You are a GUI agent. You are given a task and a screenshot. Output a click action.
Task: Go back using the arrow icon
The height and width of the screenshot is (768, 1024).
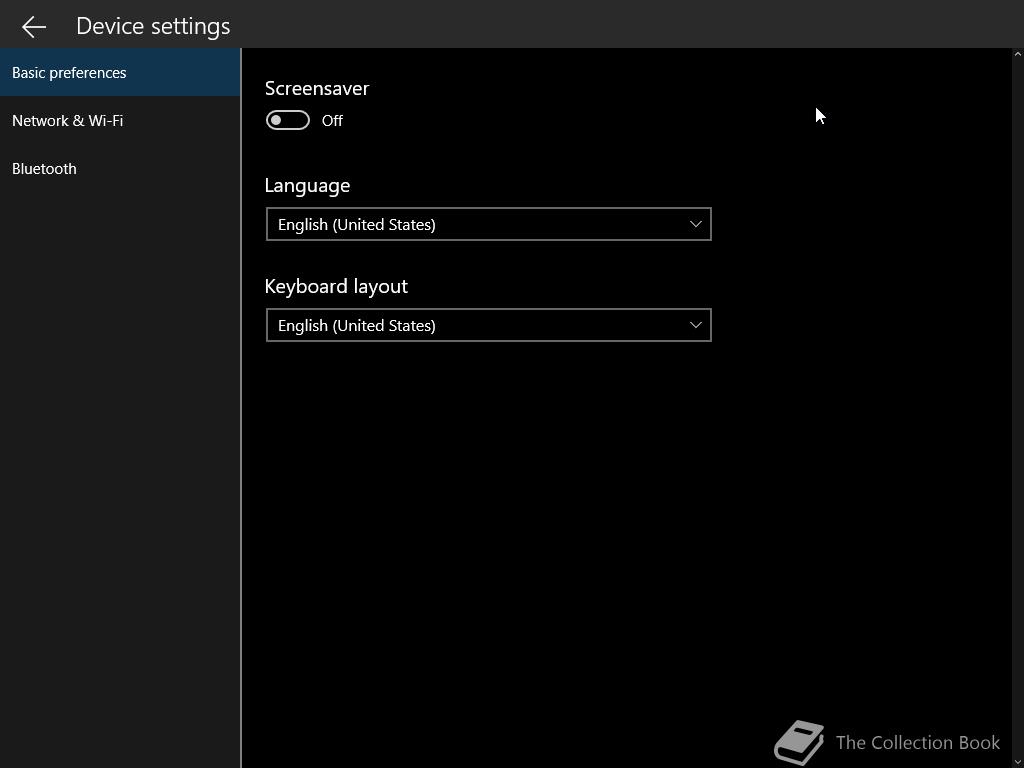point(33,26)
